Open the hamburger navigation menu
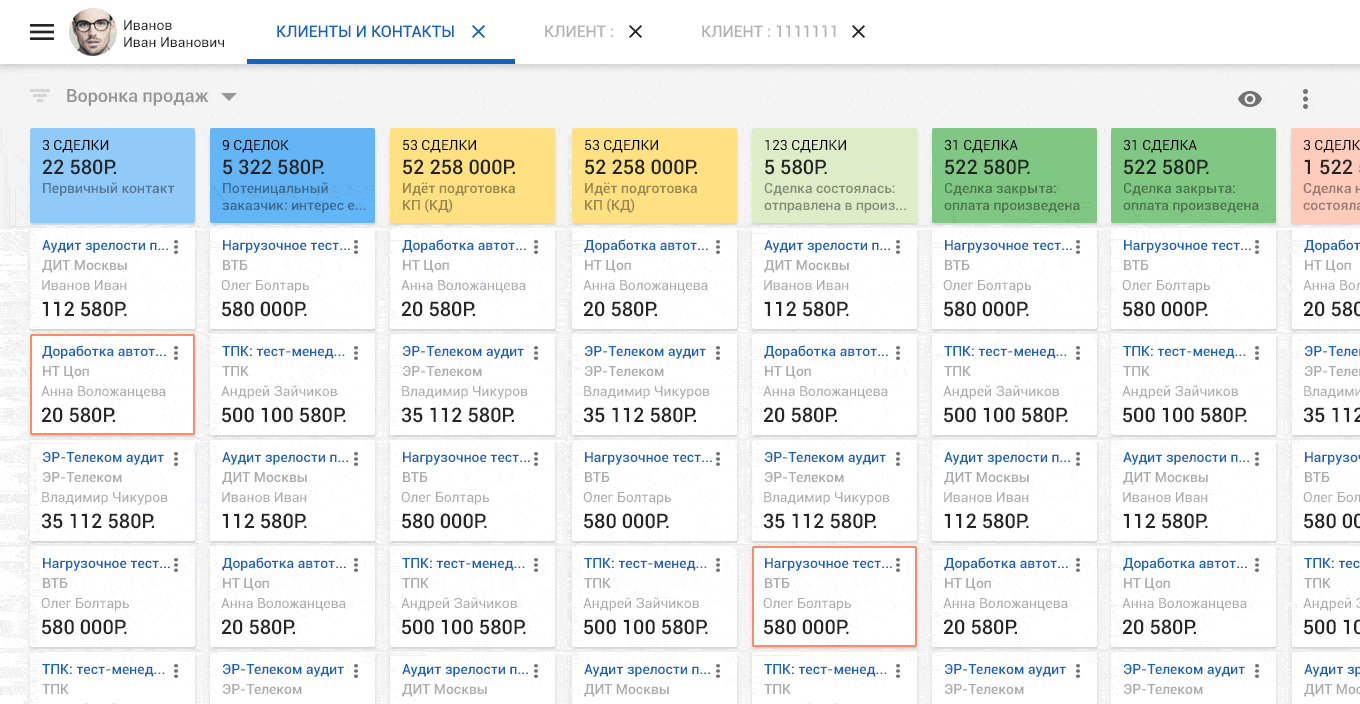 click(41, 32)
